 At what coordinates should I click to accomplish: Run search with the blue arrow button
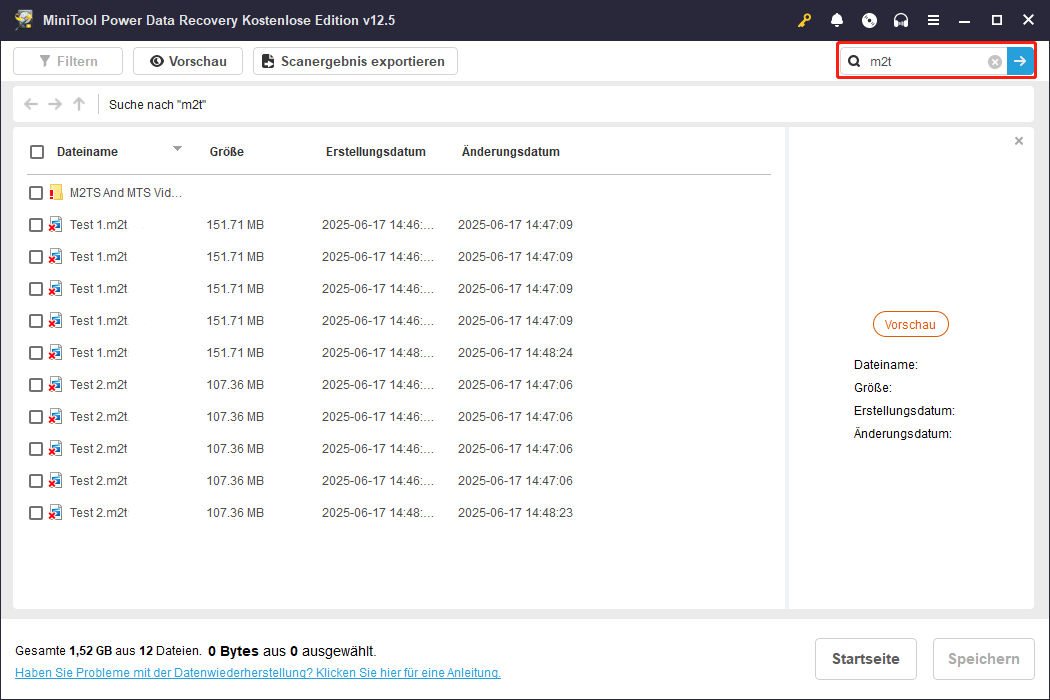tap(1020, 61)
